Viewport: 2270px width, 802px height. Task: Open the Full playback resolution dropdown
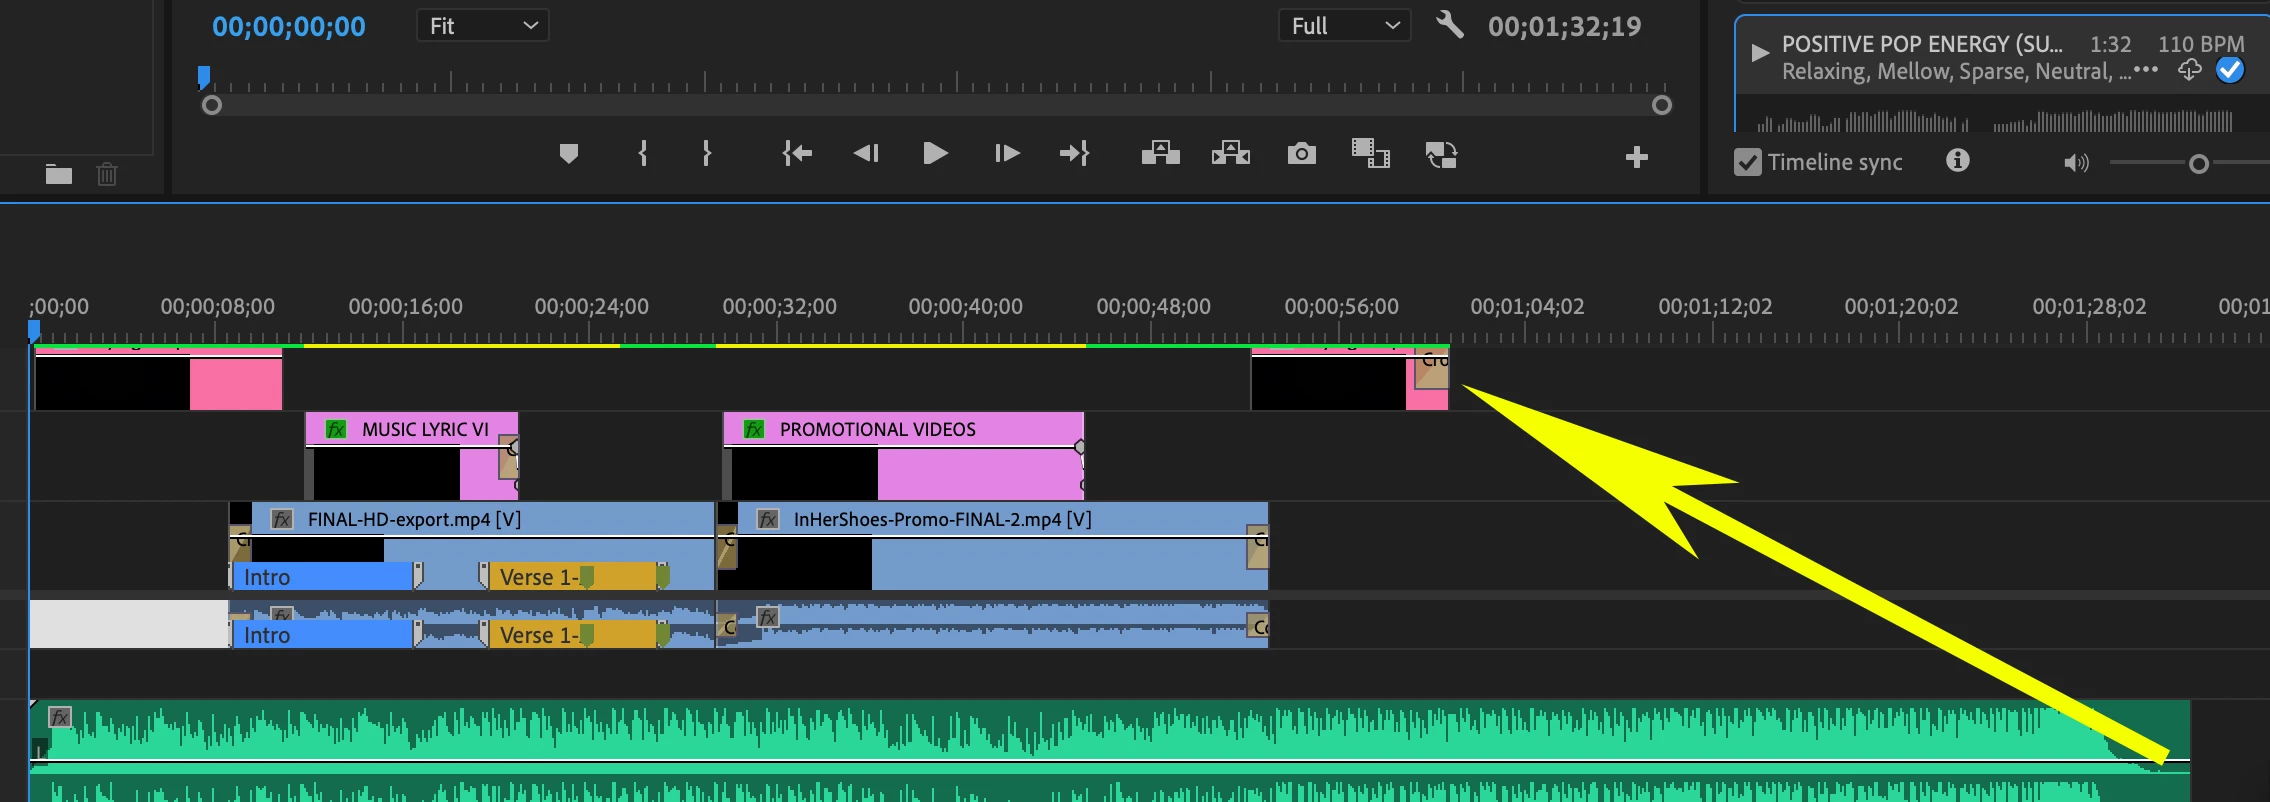pos(1345,26)
